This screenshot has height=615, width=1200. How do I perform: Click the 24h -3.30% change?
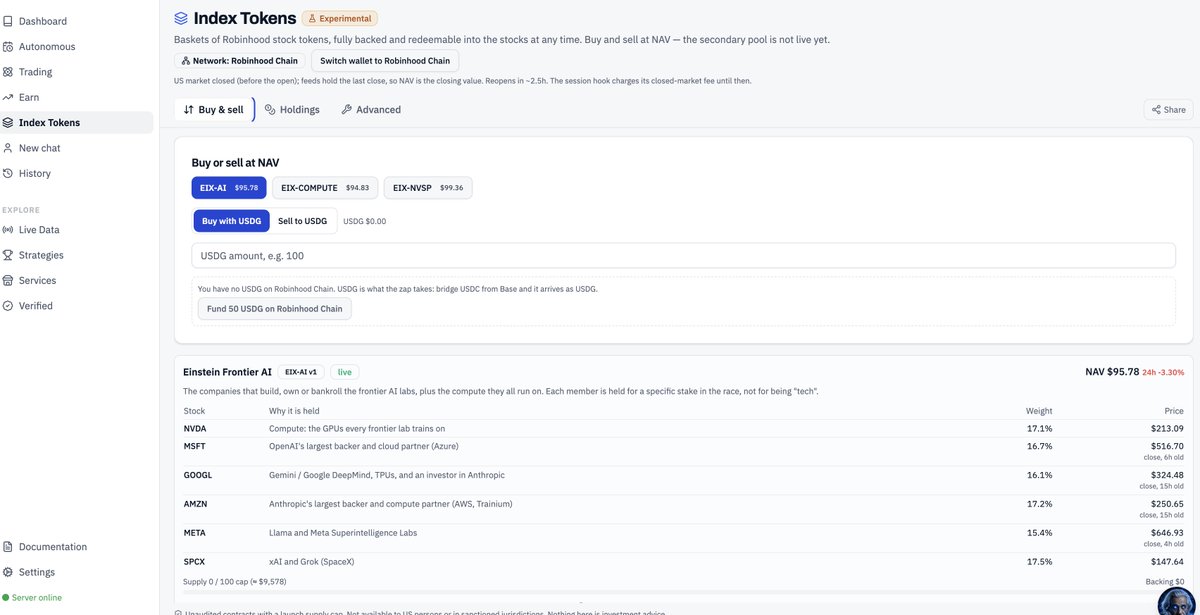click(x=1164, y=372)
